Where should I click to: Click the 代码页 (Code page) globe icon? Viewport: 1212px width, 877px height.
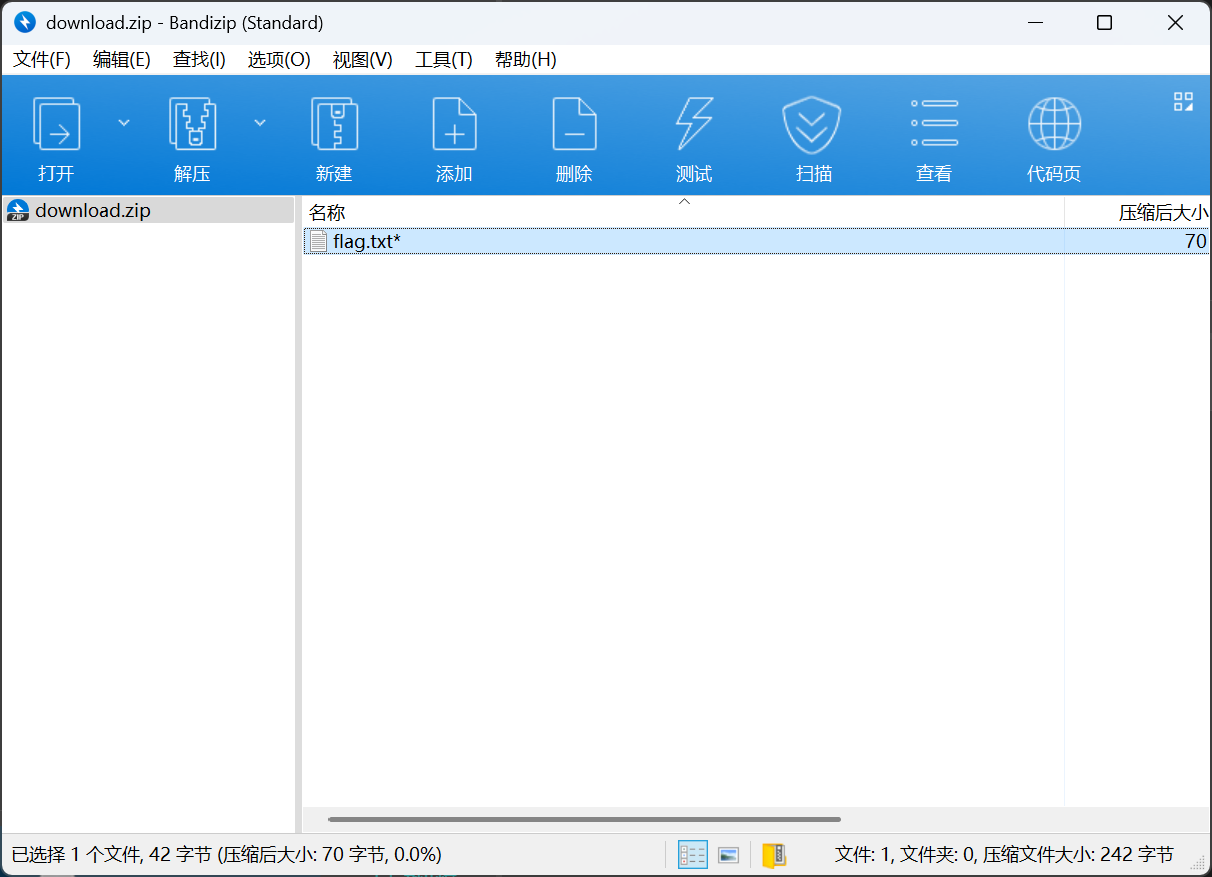[x=1054, y=124]
